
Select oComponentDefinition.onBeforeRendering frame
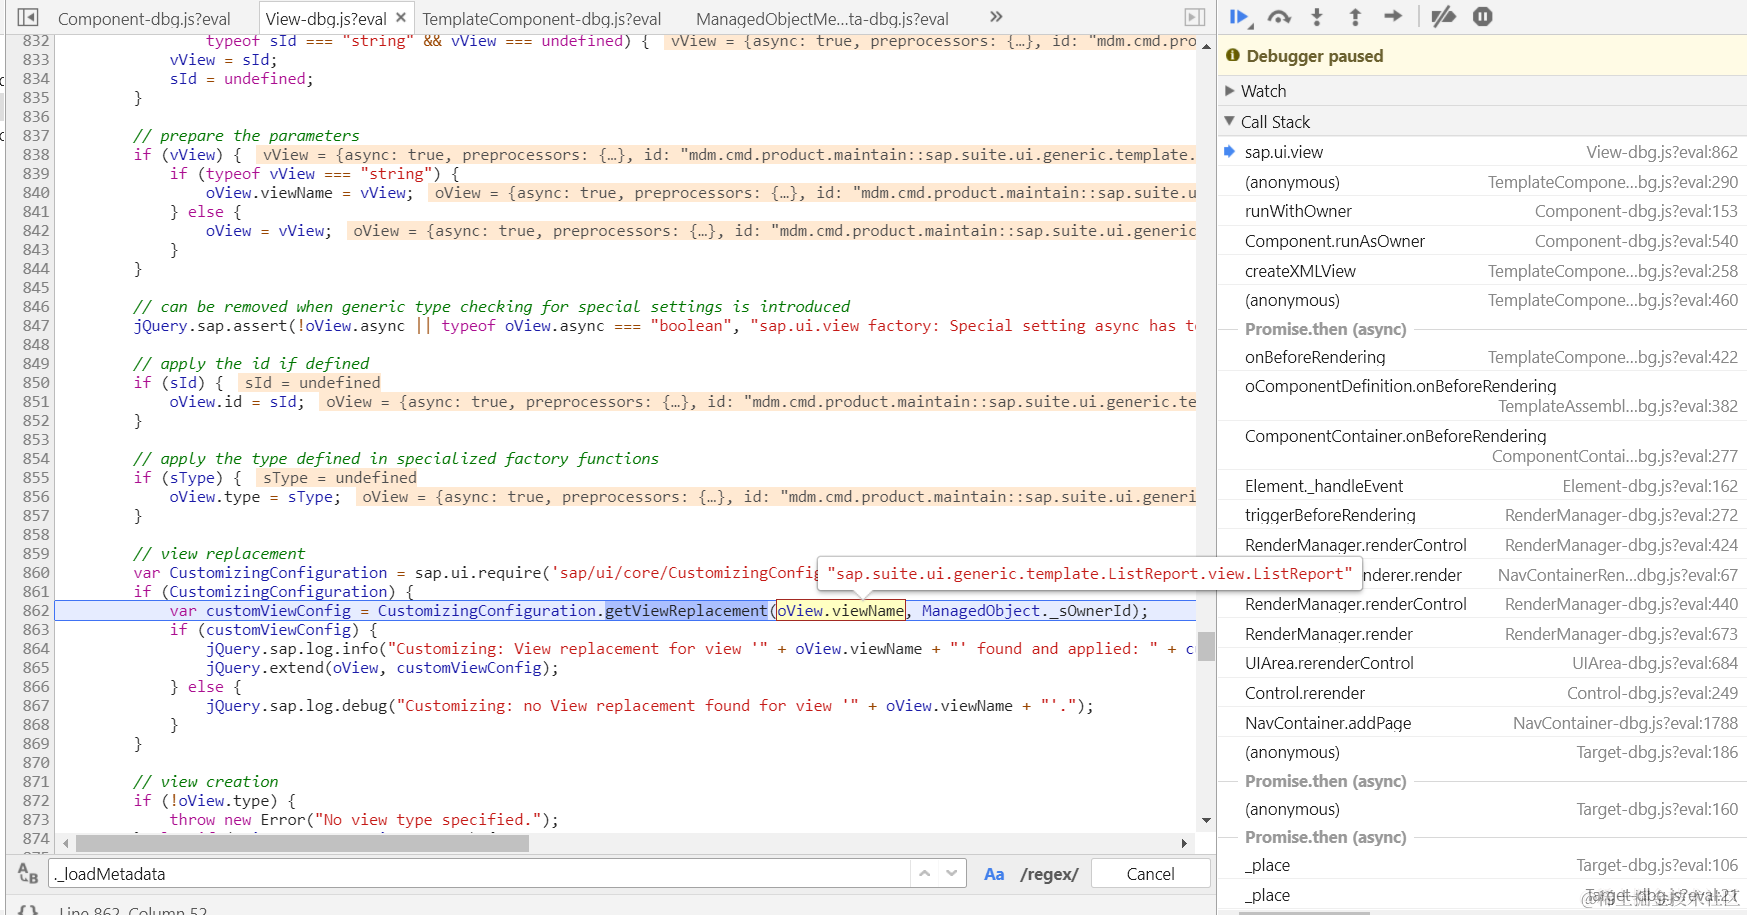click(1482, 396)
